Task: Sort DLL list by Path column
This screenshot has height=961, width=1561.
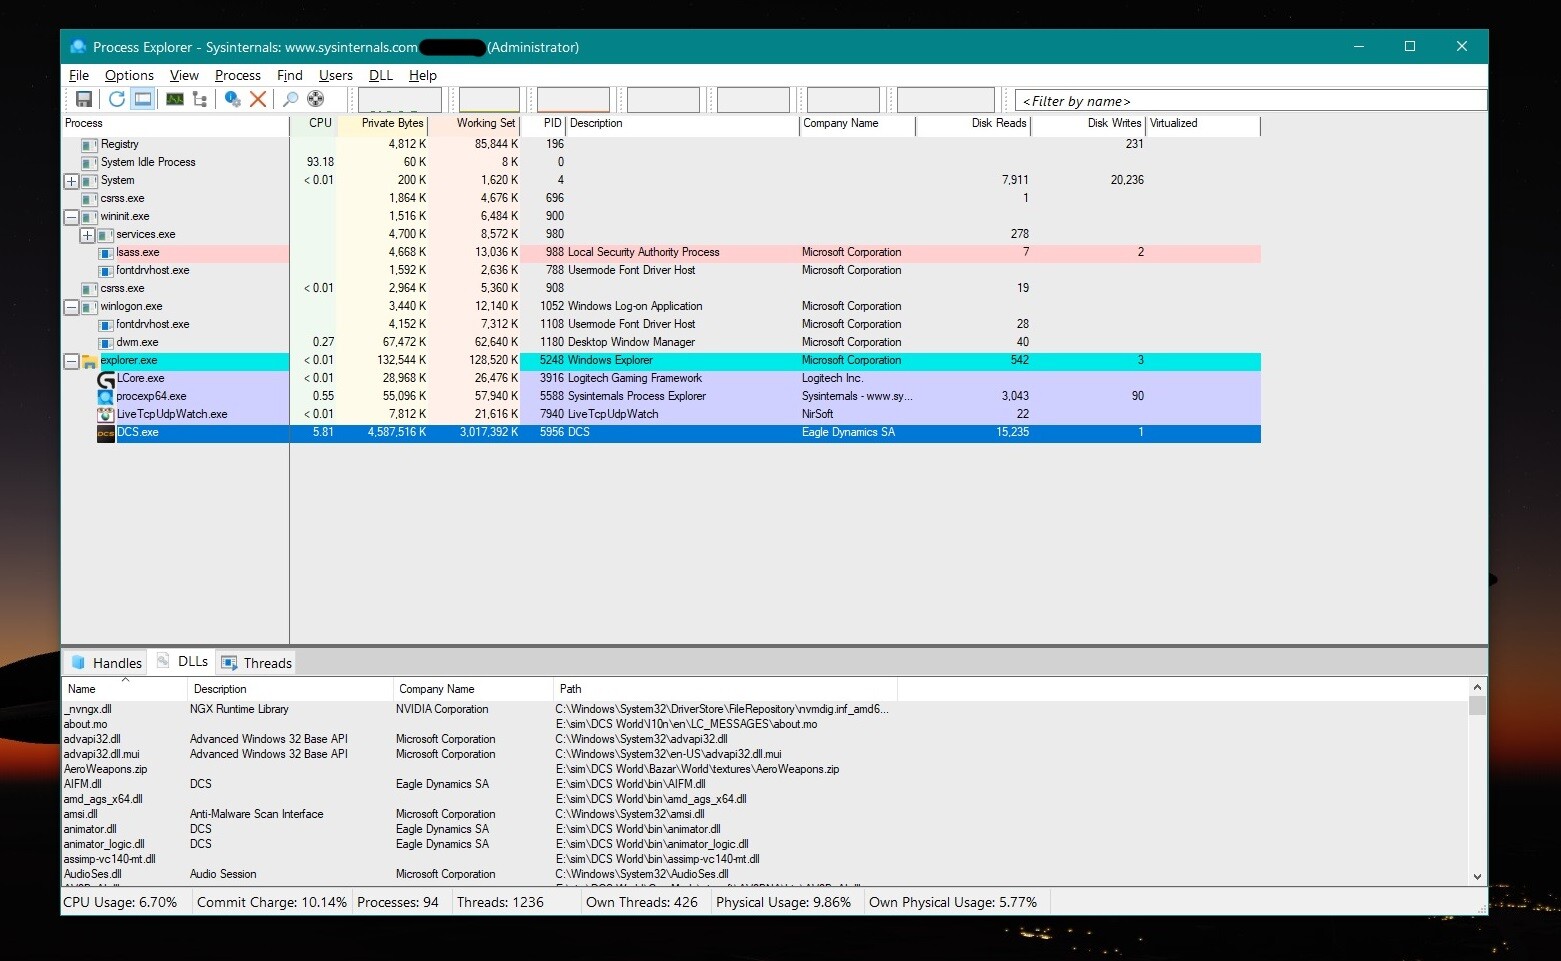Action: 725,689
